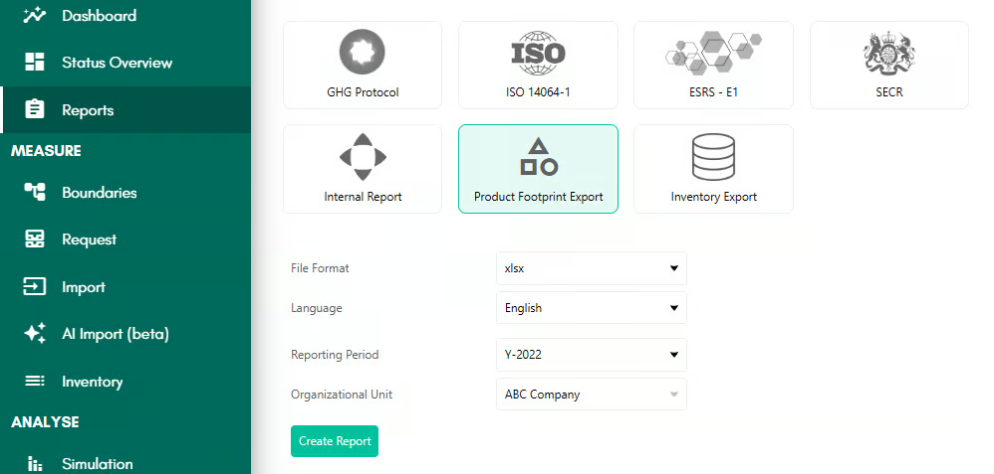Screen dimensions: 994x474
Task: Click the Boundaries hierarchy icon
Action: (34, 192)
